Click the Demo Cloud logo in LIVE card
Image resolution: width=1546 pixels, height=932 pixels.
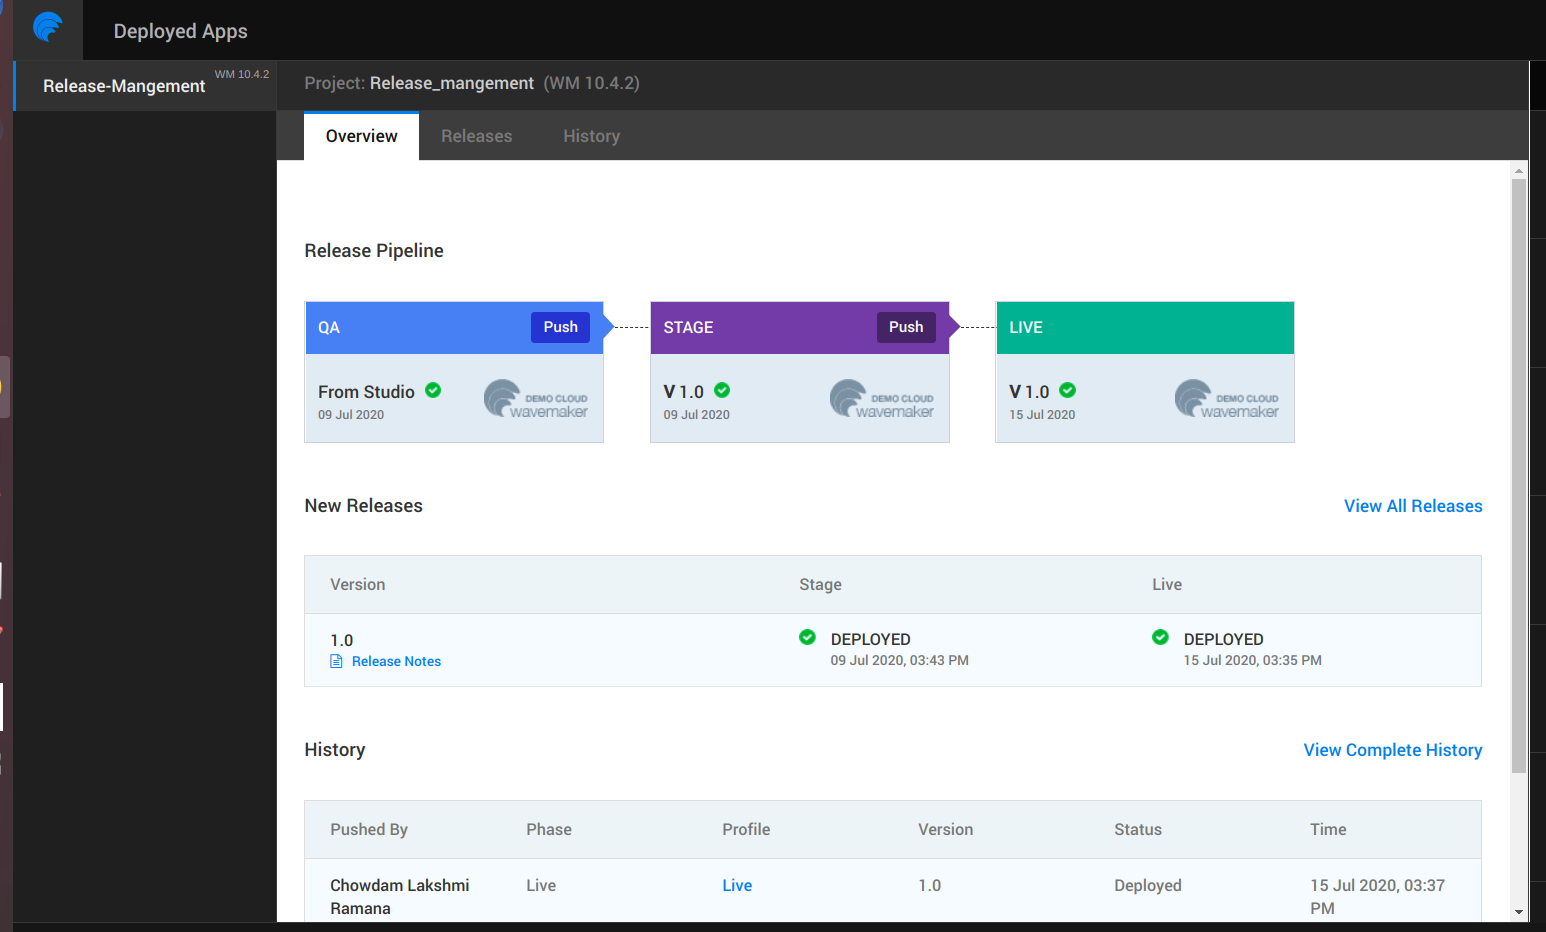1226,399
